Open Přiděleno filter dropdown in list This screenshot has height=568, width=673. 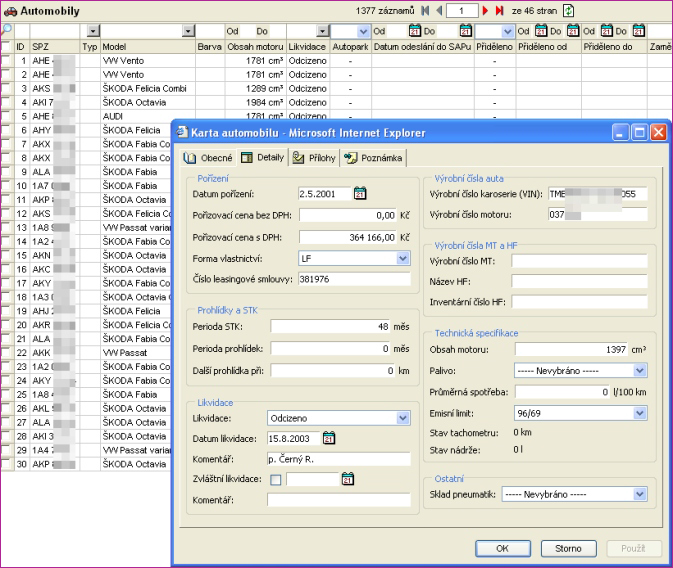tap(508, 31)
